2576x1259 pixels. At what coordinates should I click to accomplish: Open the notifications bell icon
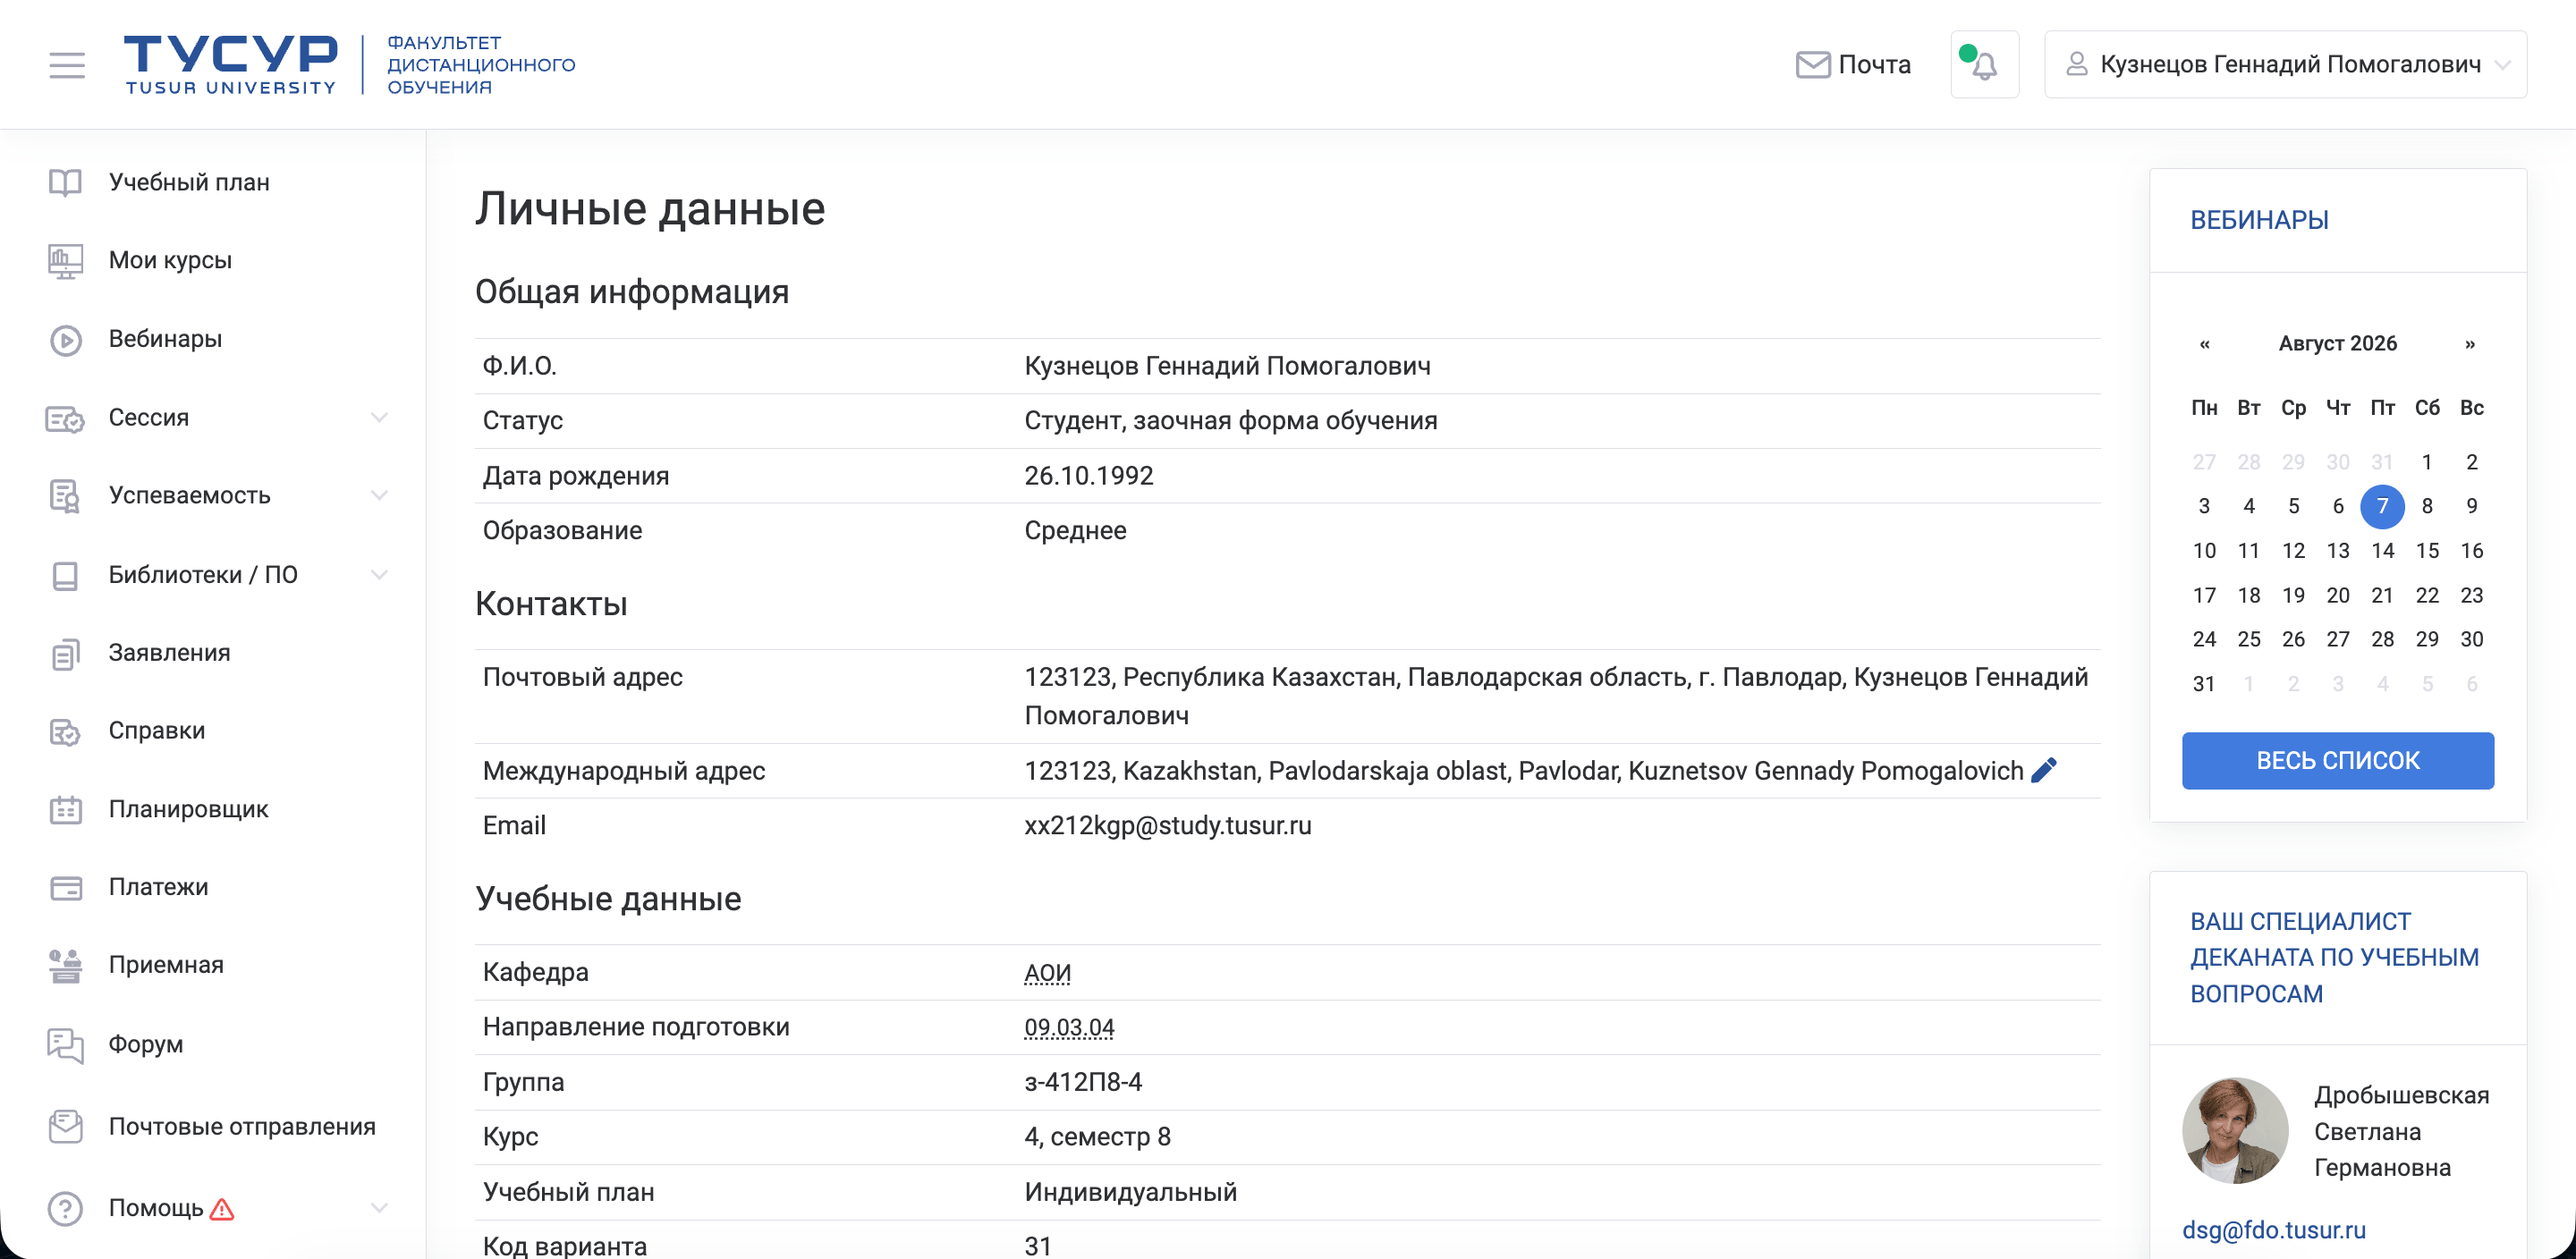(x=1984, y=65)
